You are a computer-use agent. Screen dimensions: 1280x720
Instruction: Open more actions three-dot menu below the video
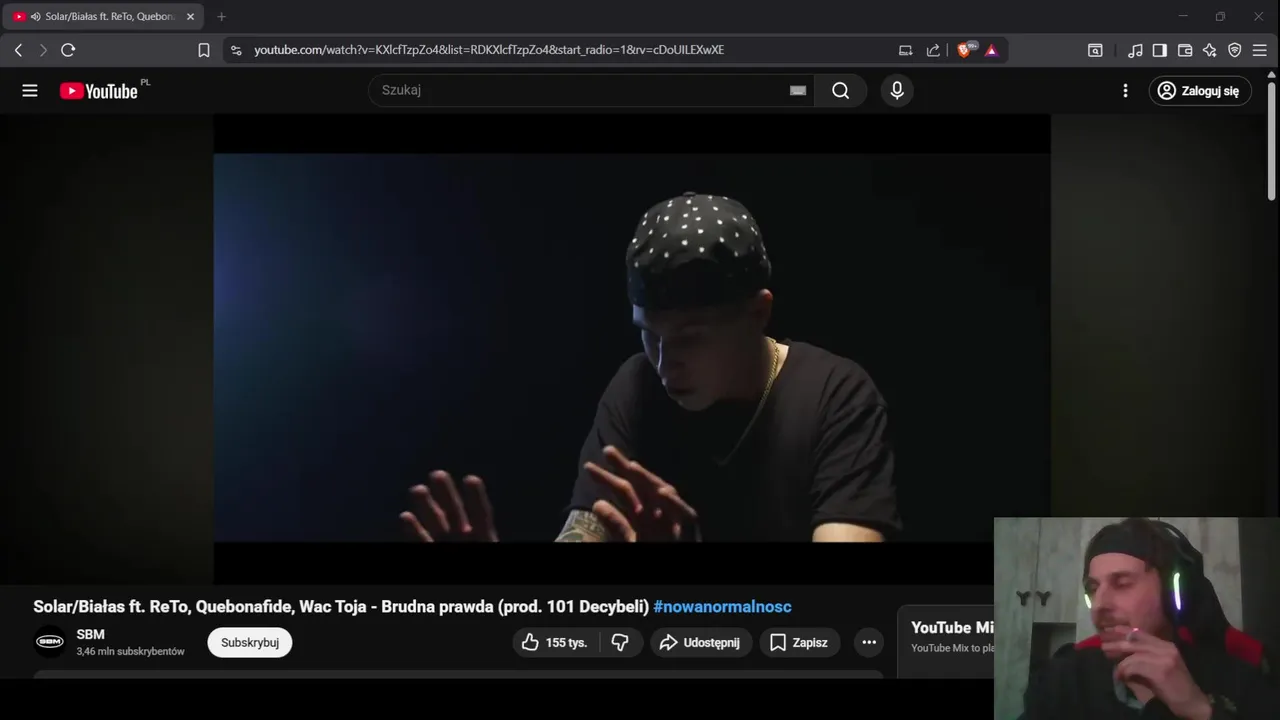(x=869, y=642)
